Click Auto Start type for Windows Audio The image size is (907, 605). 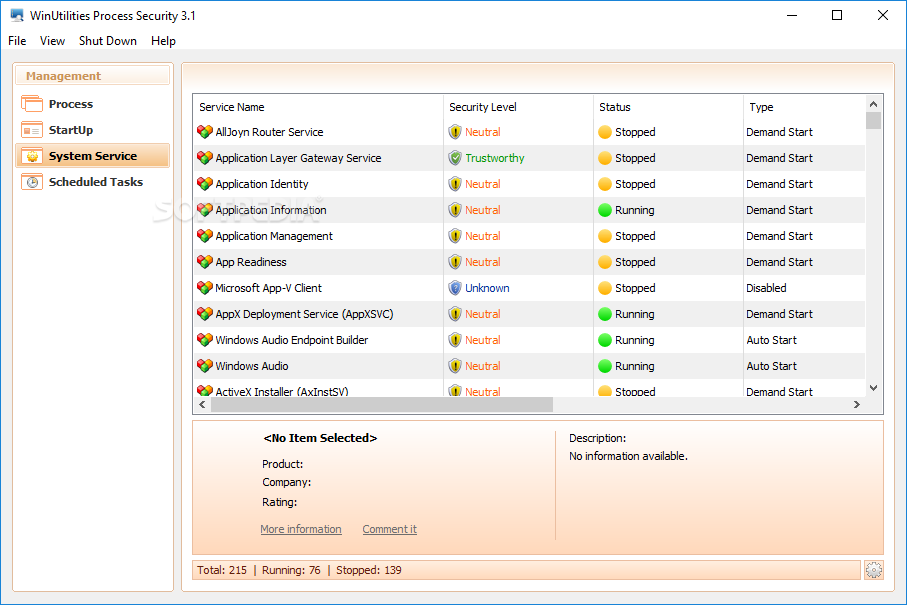(x=772, y=366)
